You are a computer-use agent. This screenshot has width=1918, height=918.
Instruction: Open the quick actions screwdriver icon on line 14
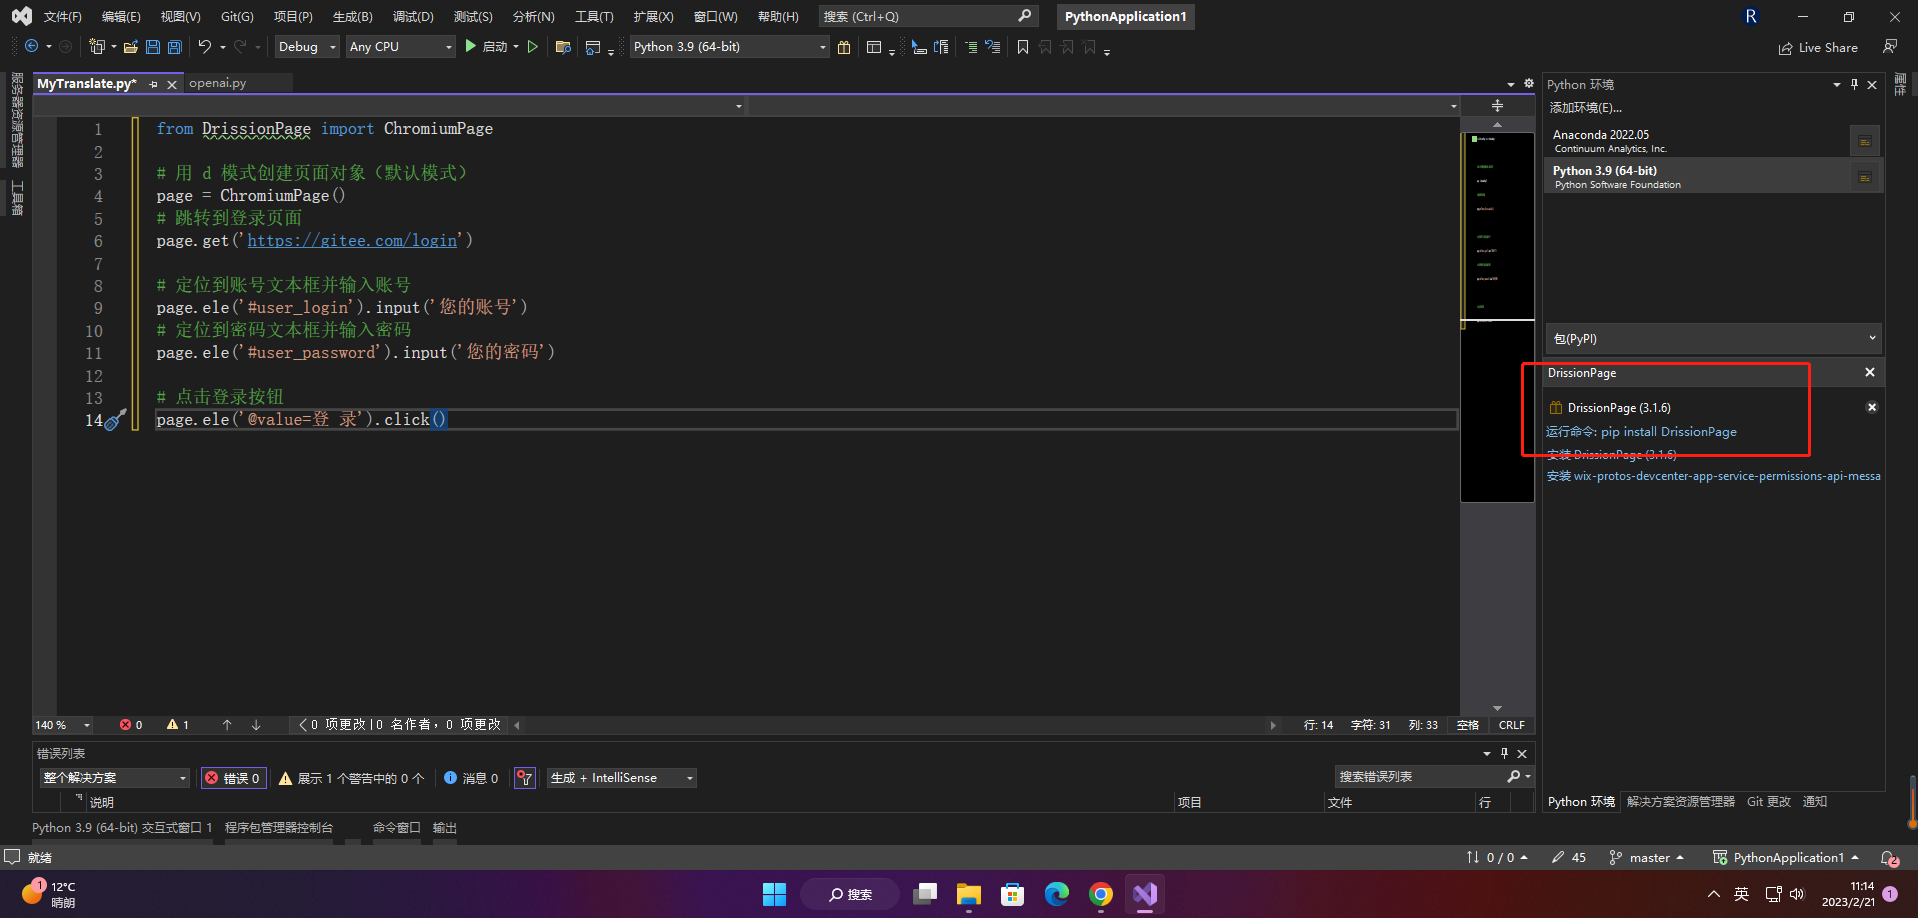pos(116,420)
